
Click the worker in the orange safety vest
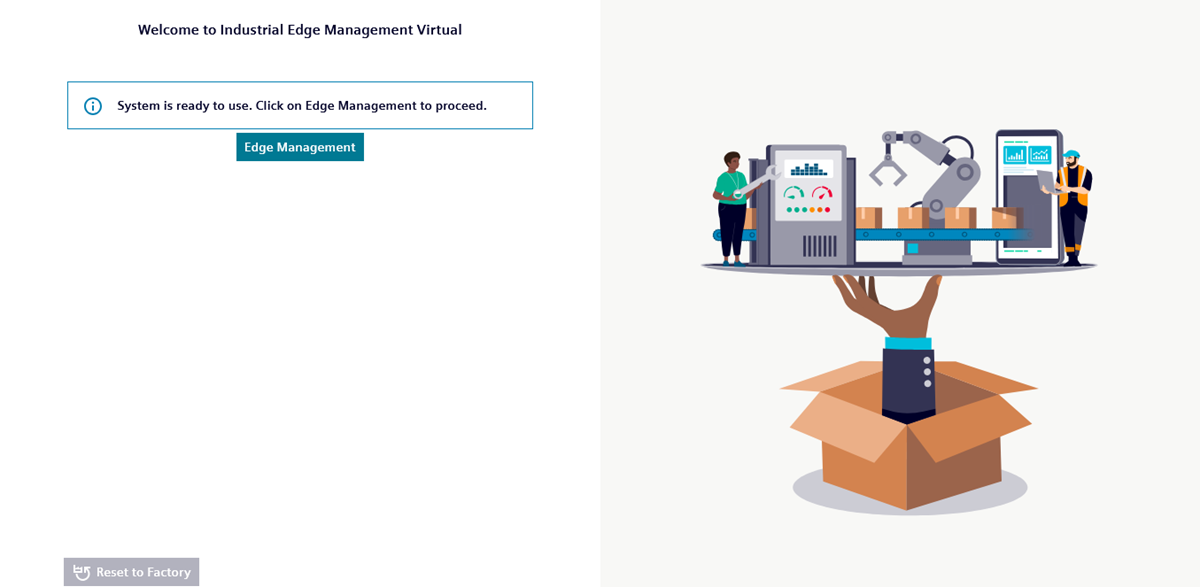pos(1074,200)
